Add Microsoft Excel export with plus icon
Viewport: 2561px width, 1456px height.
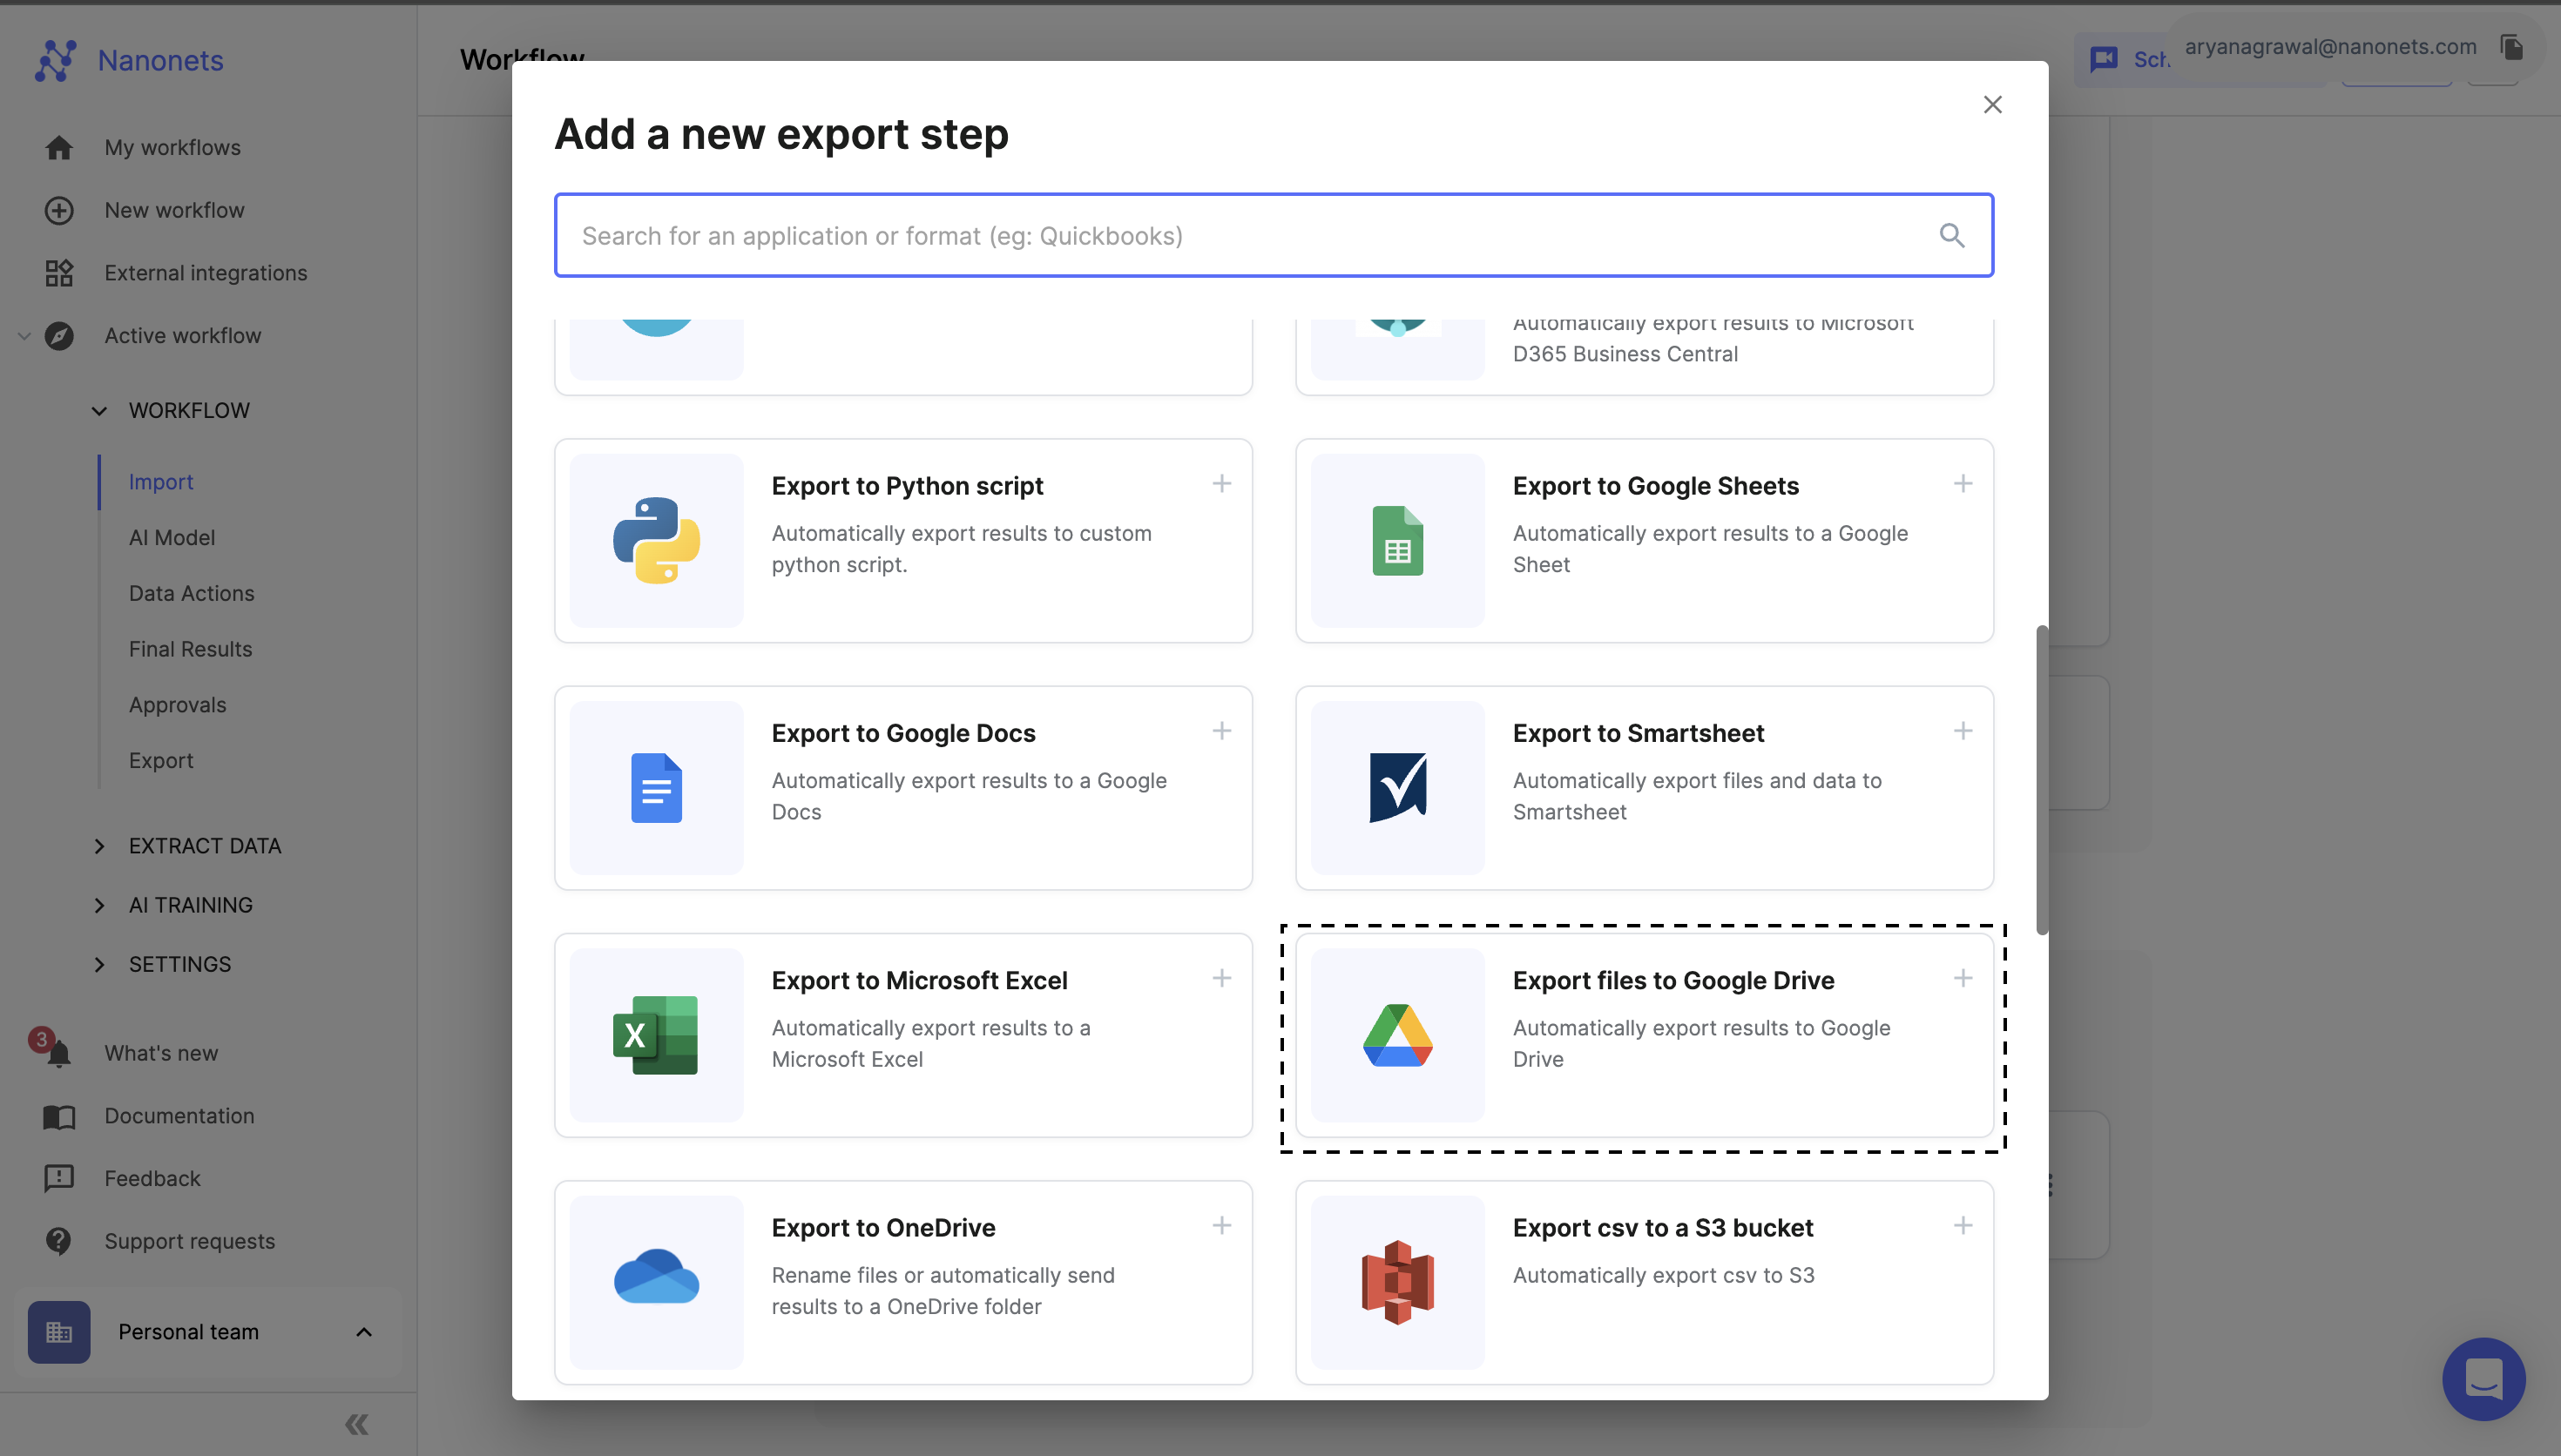(1222, 978)
